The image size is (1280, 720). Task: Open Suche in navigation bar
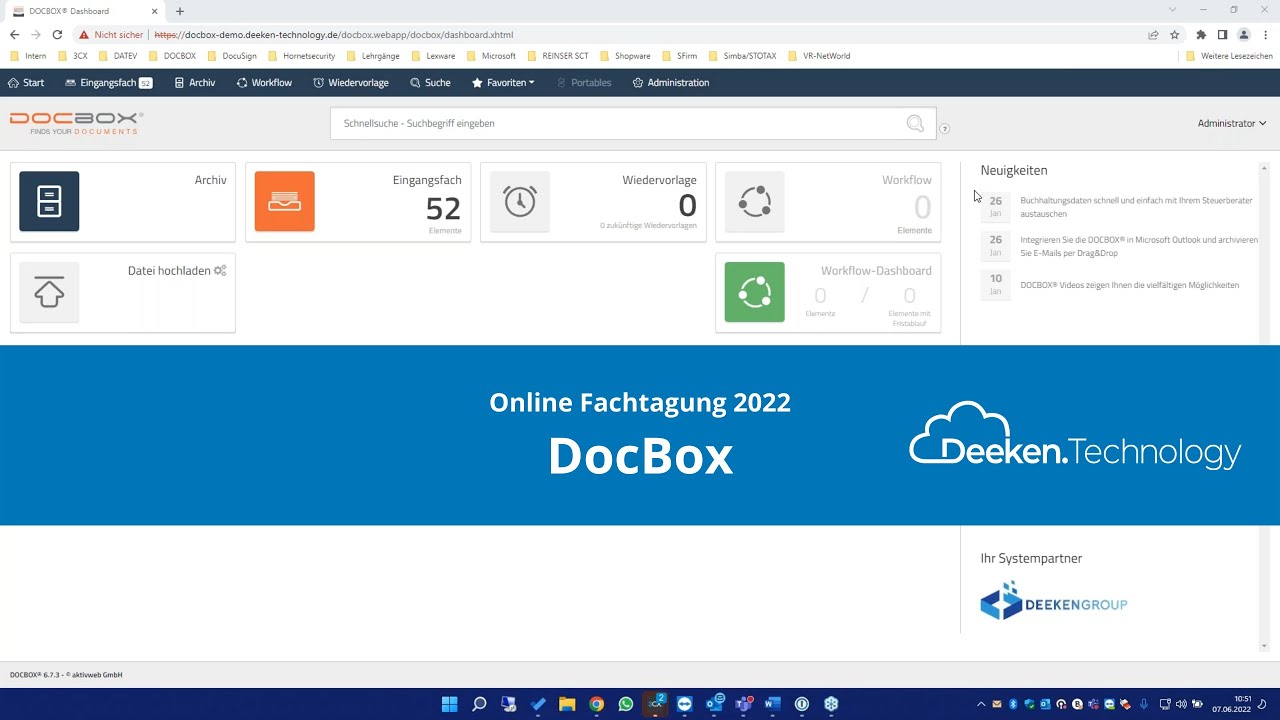[x=430, y=82]
